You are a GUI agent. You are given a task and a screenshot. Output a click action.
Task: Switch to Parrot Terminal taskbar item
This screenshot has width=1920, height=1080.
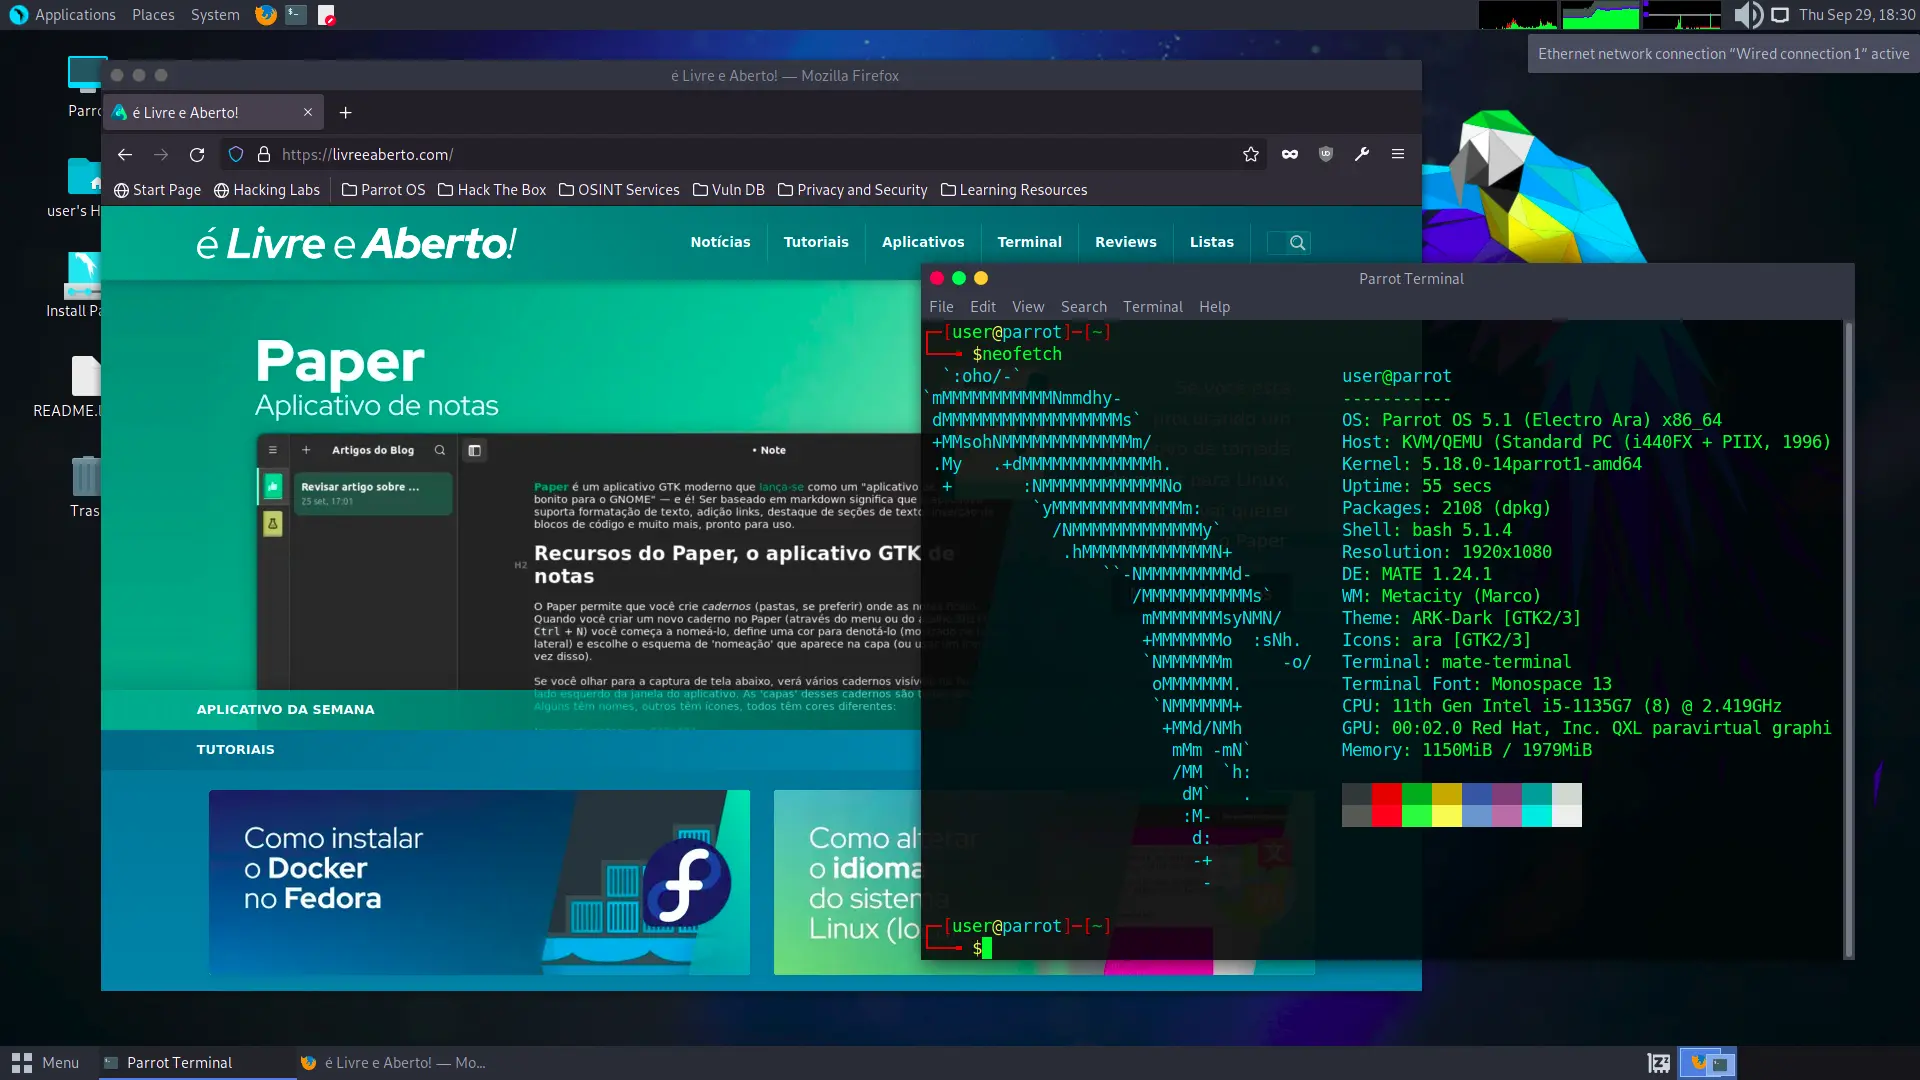coord(196,1063)
